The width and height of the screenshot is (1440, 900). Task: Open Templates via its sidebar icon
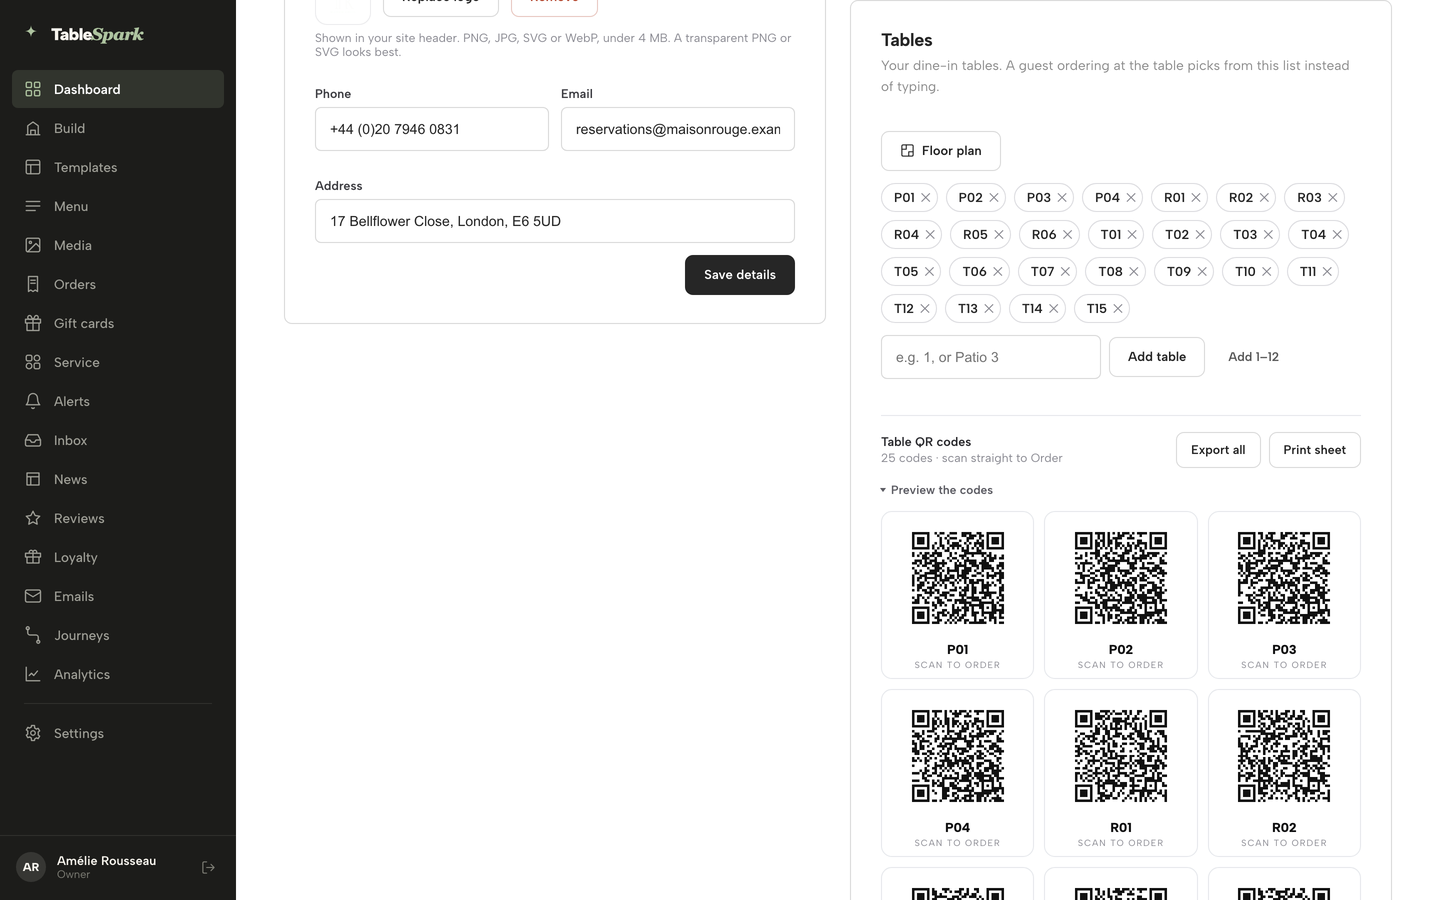coord(33,167)
